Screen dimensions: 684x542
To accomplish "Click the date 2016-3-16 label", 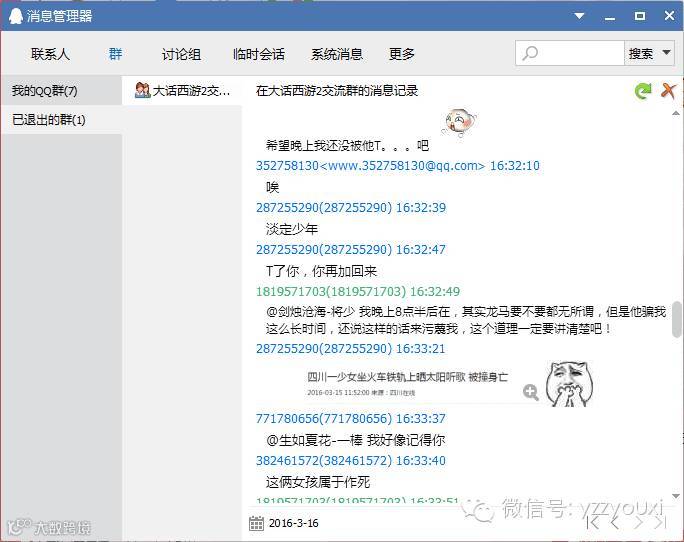I will click(294, 523).
